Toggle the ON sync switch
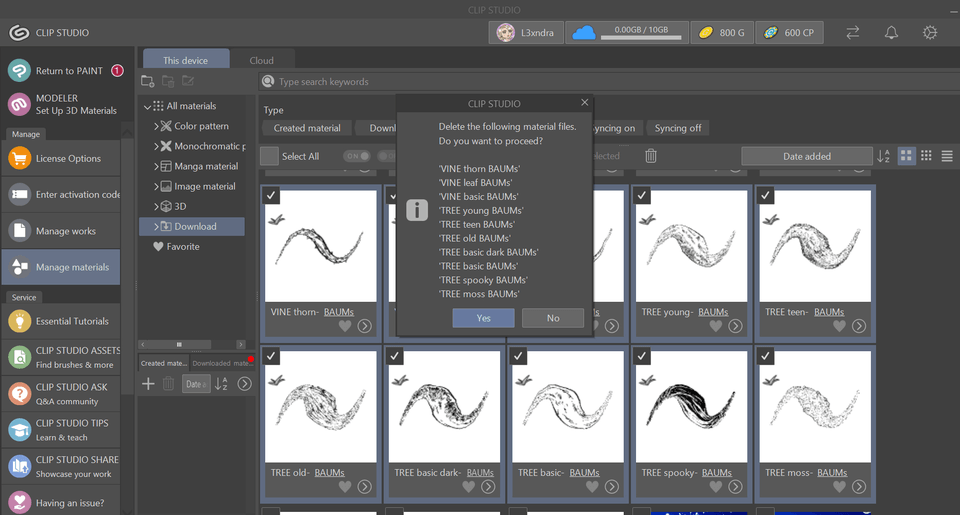 coord(356,156)
